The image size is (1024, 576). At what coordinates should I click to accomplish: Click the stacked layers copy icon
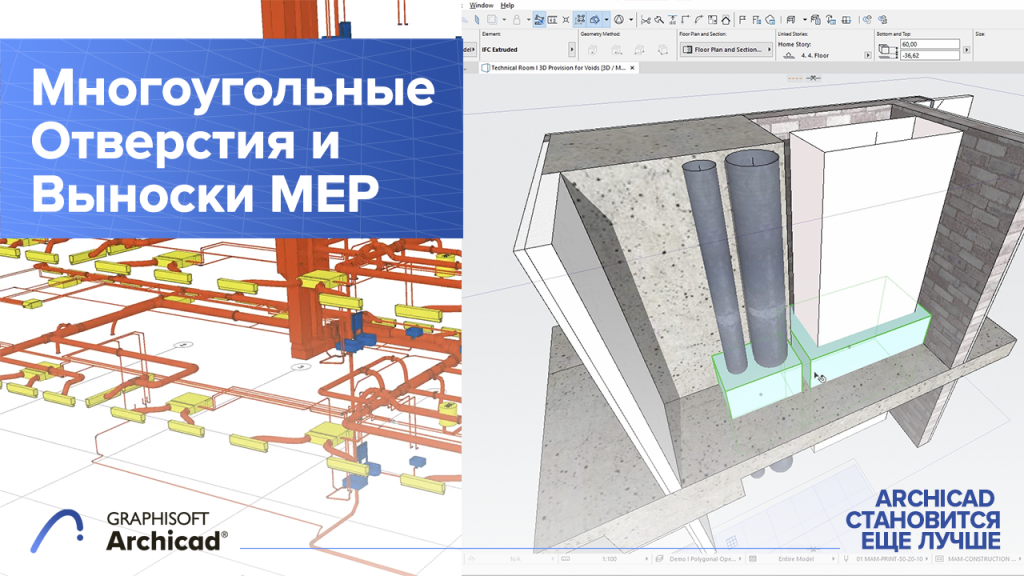816,20
